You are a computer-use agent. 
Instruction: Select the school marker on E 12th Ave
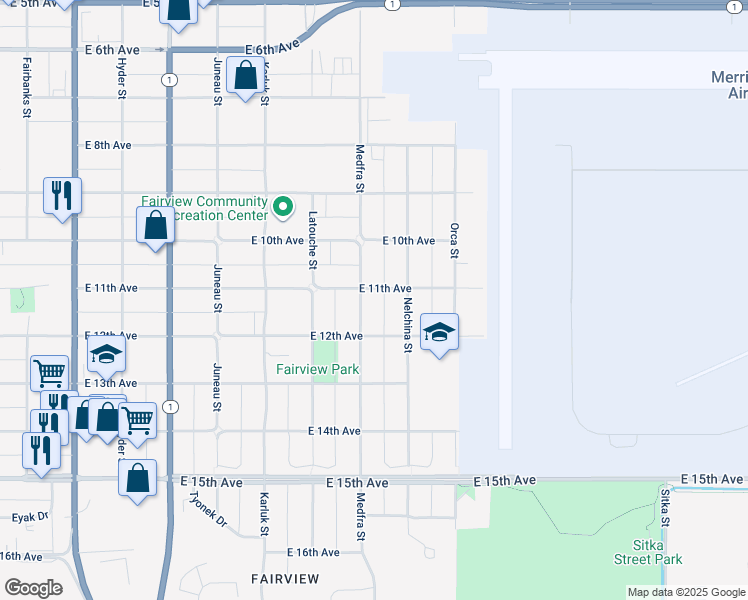(x=107, y=353)
